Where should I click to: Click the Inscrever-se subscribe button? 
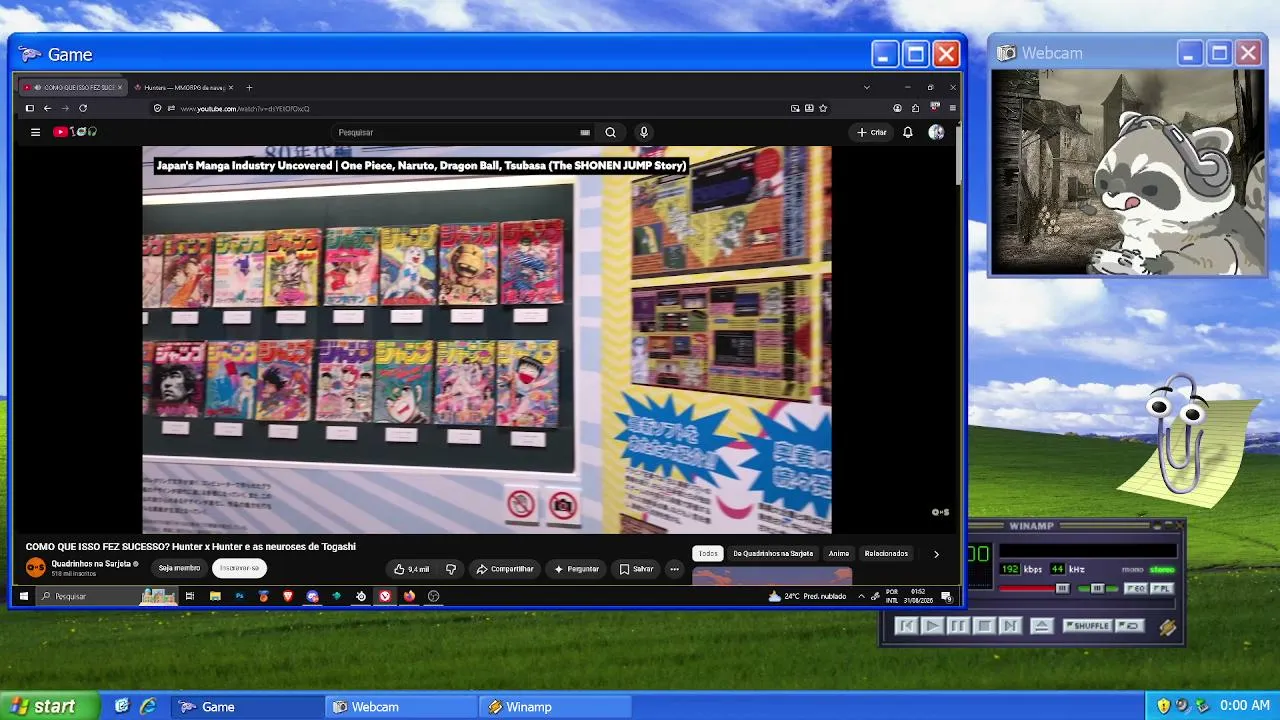[x=239, y=568]
